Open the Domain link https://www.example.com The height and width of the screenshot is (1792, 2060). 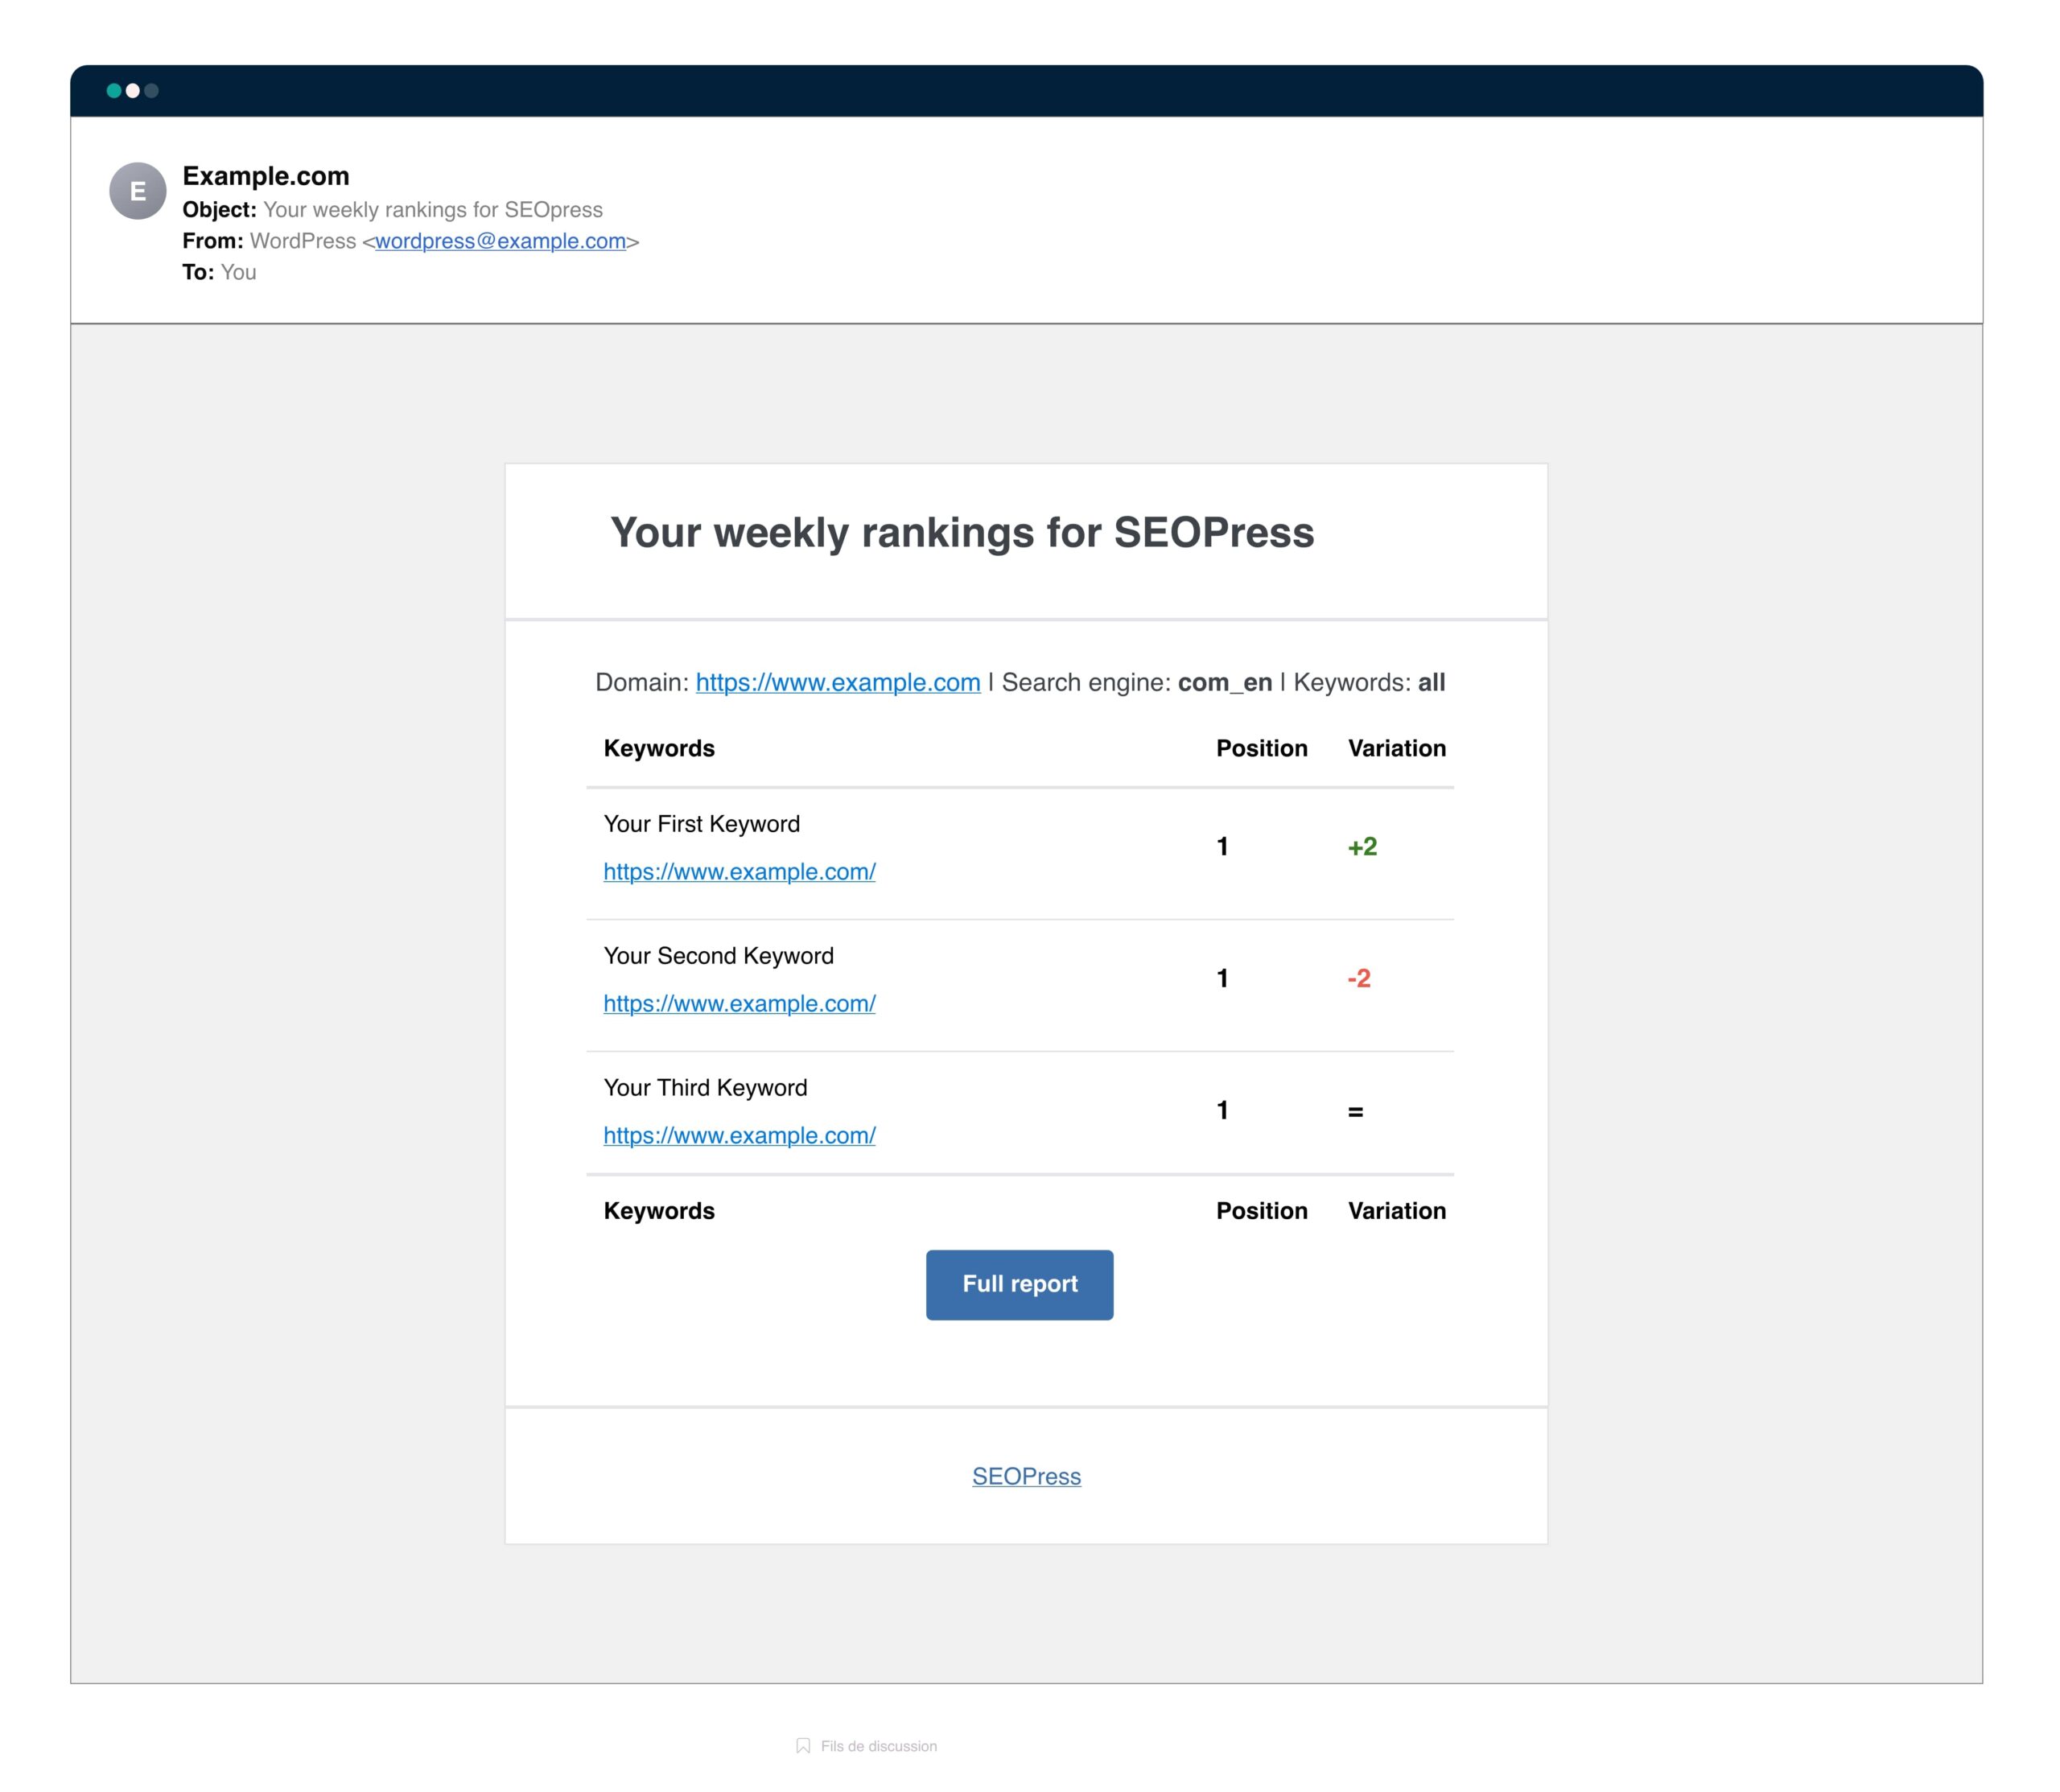point(838,682)
